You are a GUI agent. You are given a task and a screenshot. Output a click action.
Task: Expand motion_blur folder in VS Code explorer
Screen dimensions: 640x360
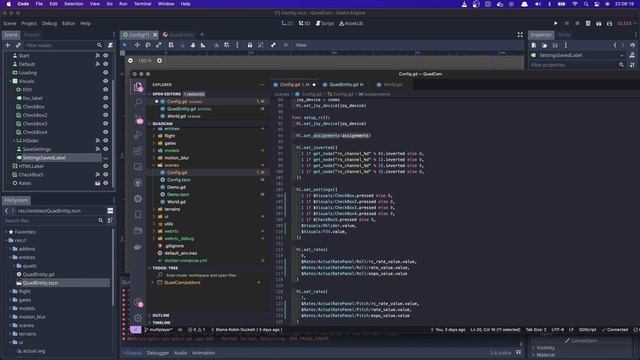click(154, 158)
